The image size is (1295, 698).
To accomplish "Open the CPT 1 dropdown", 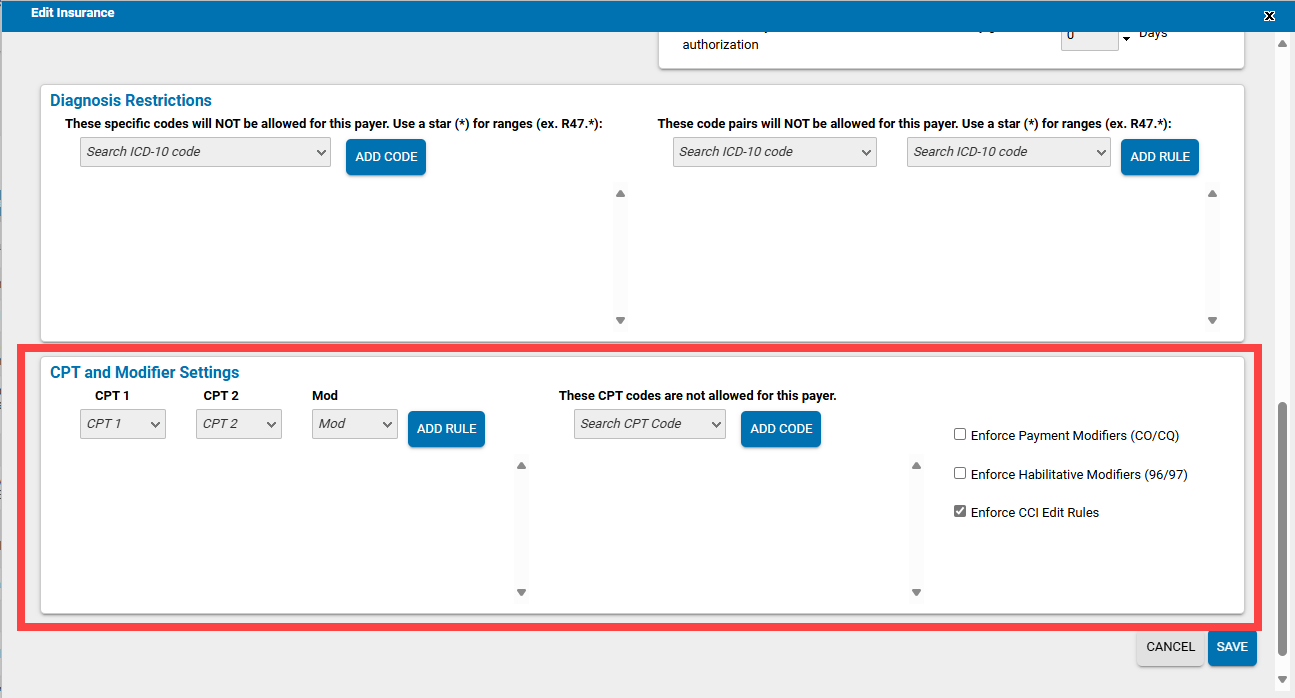I will 122,423.
